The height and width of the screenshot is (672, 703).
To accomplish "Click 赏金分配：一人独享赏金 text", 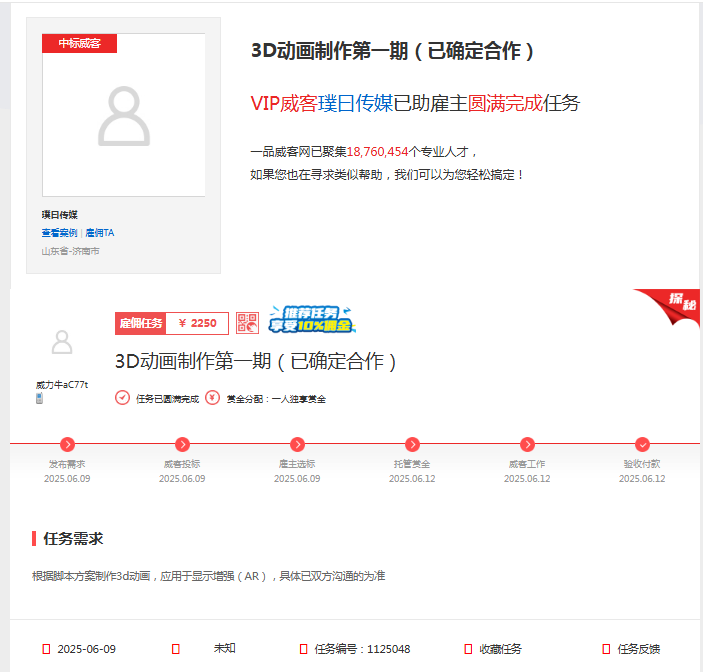I will coord(276,399).
